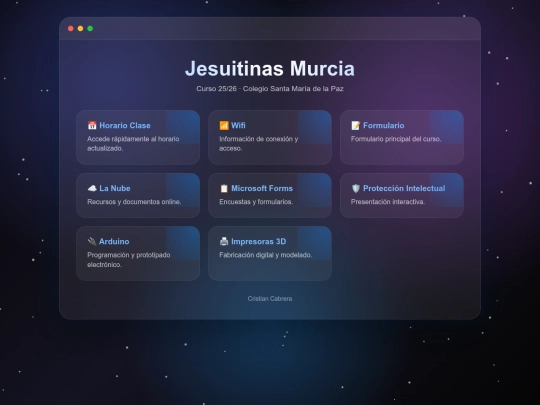Viewport: 540px width, 405px height.
Task: Open Protección Intelectual presentation link
Action: (404, 188)
